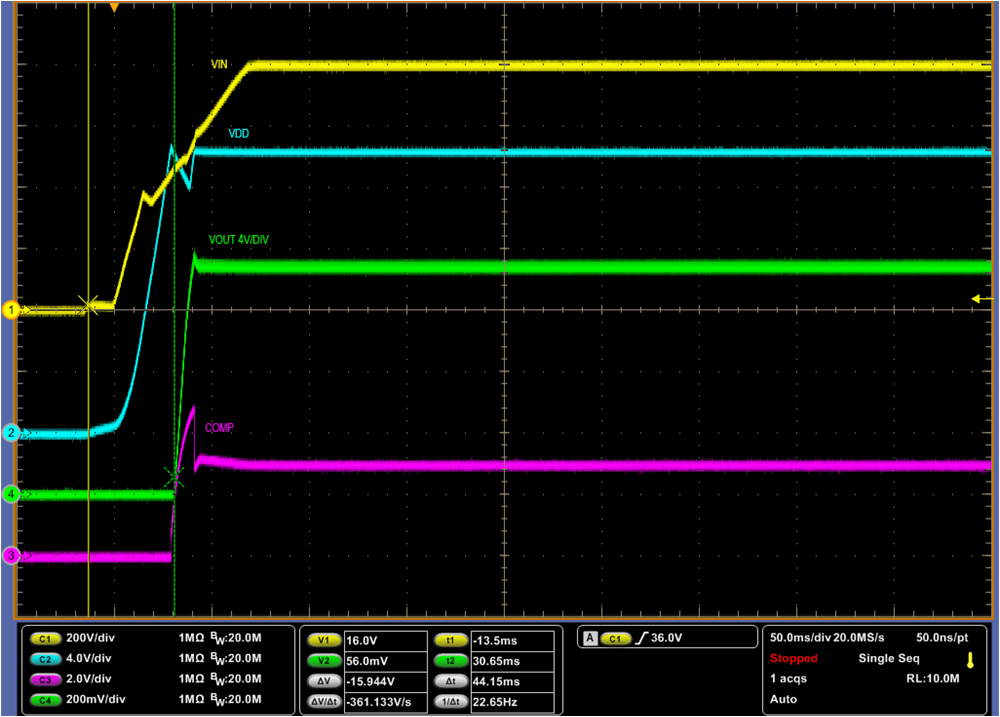Toggle the Stopped acquisition state
The width and height of the screenshot is (1000, 717).
pos(793,658)
